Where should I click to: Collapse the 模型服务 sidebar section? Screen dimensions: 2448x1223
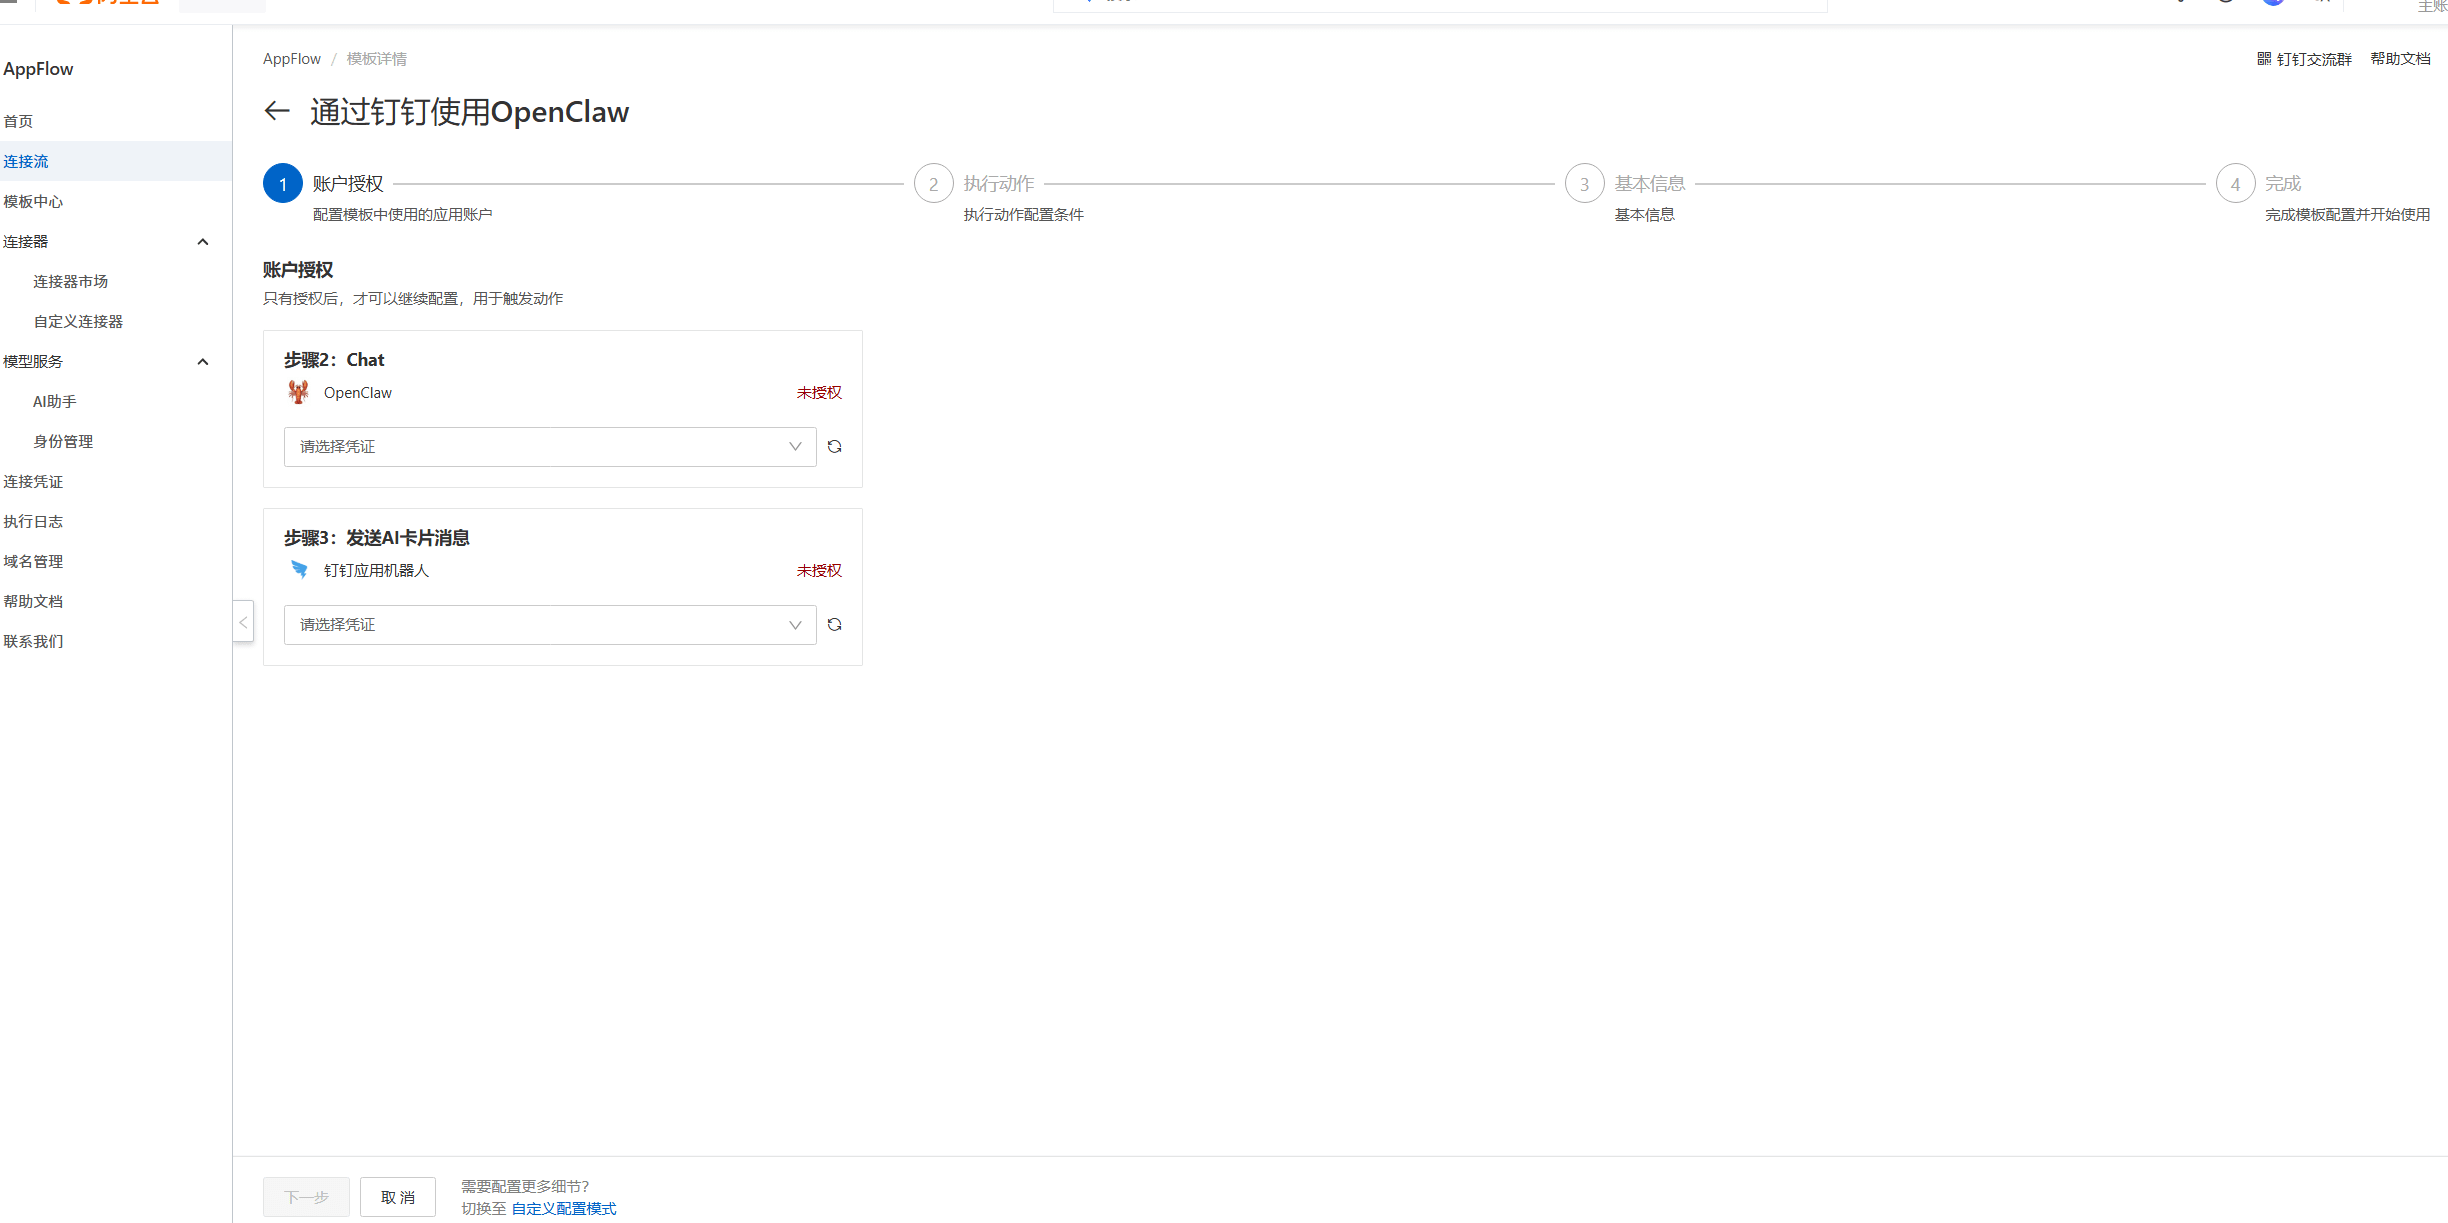[203, 362]
